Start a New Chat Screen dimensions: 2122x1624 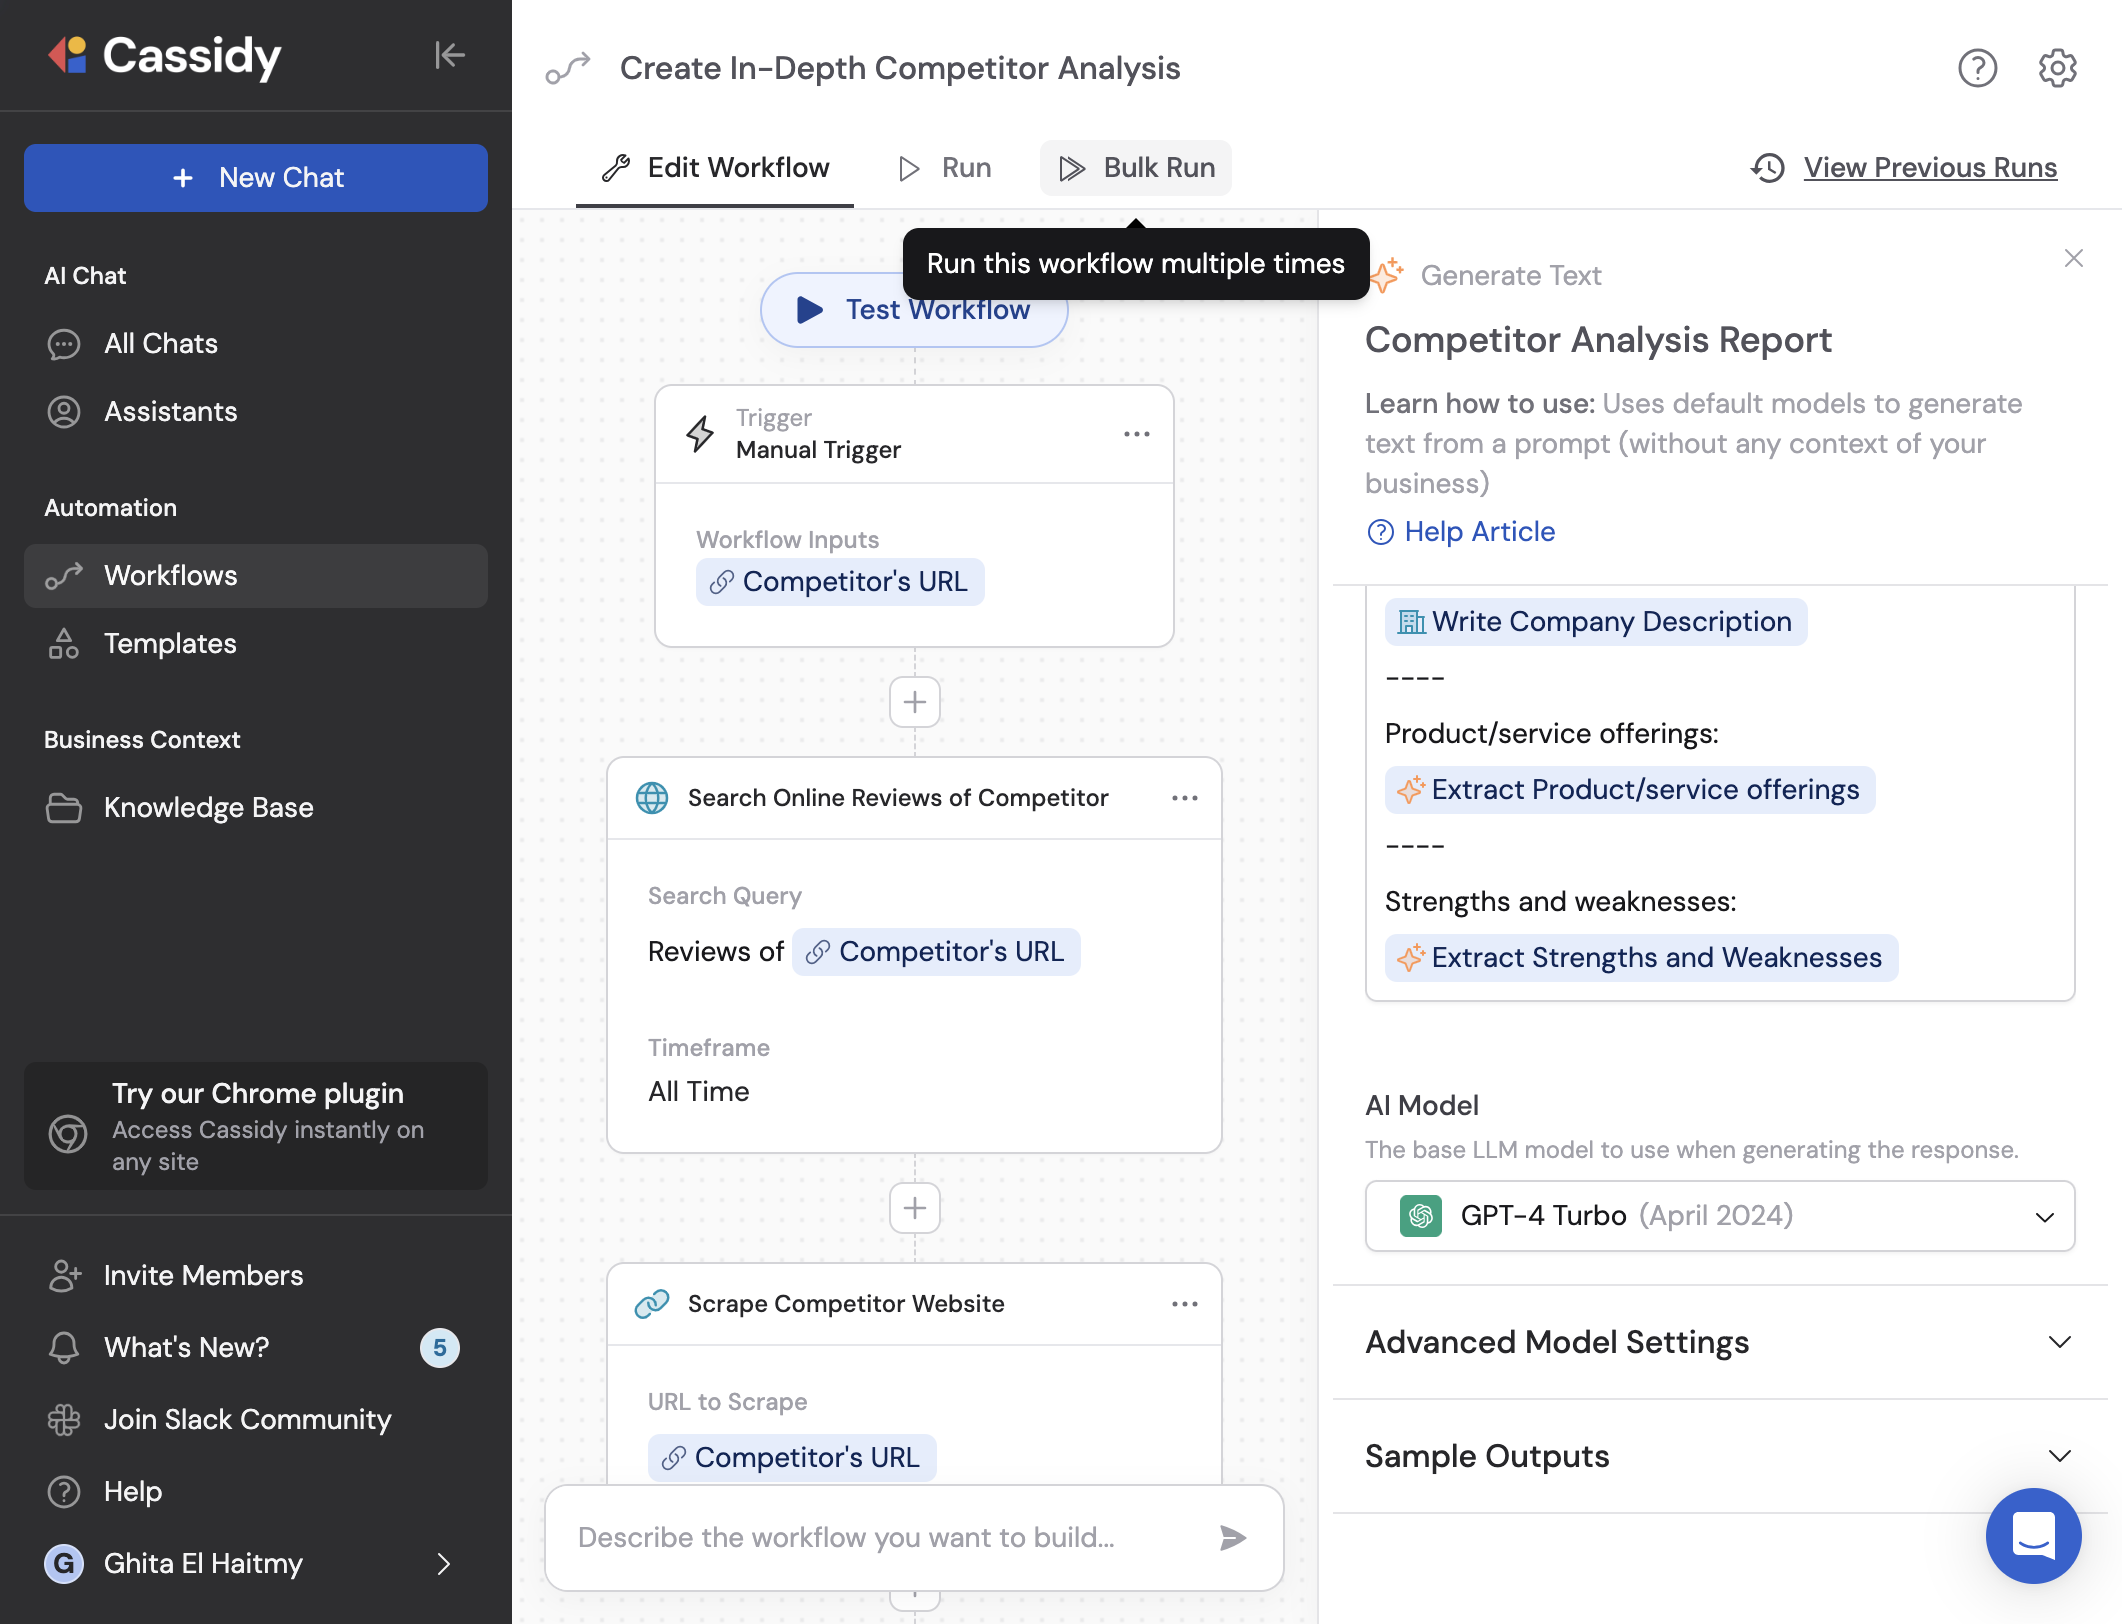click(x=256, y=178)
